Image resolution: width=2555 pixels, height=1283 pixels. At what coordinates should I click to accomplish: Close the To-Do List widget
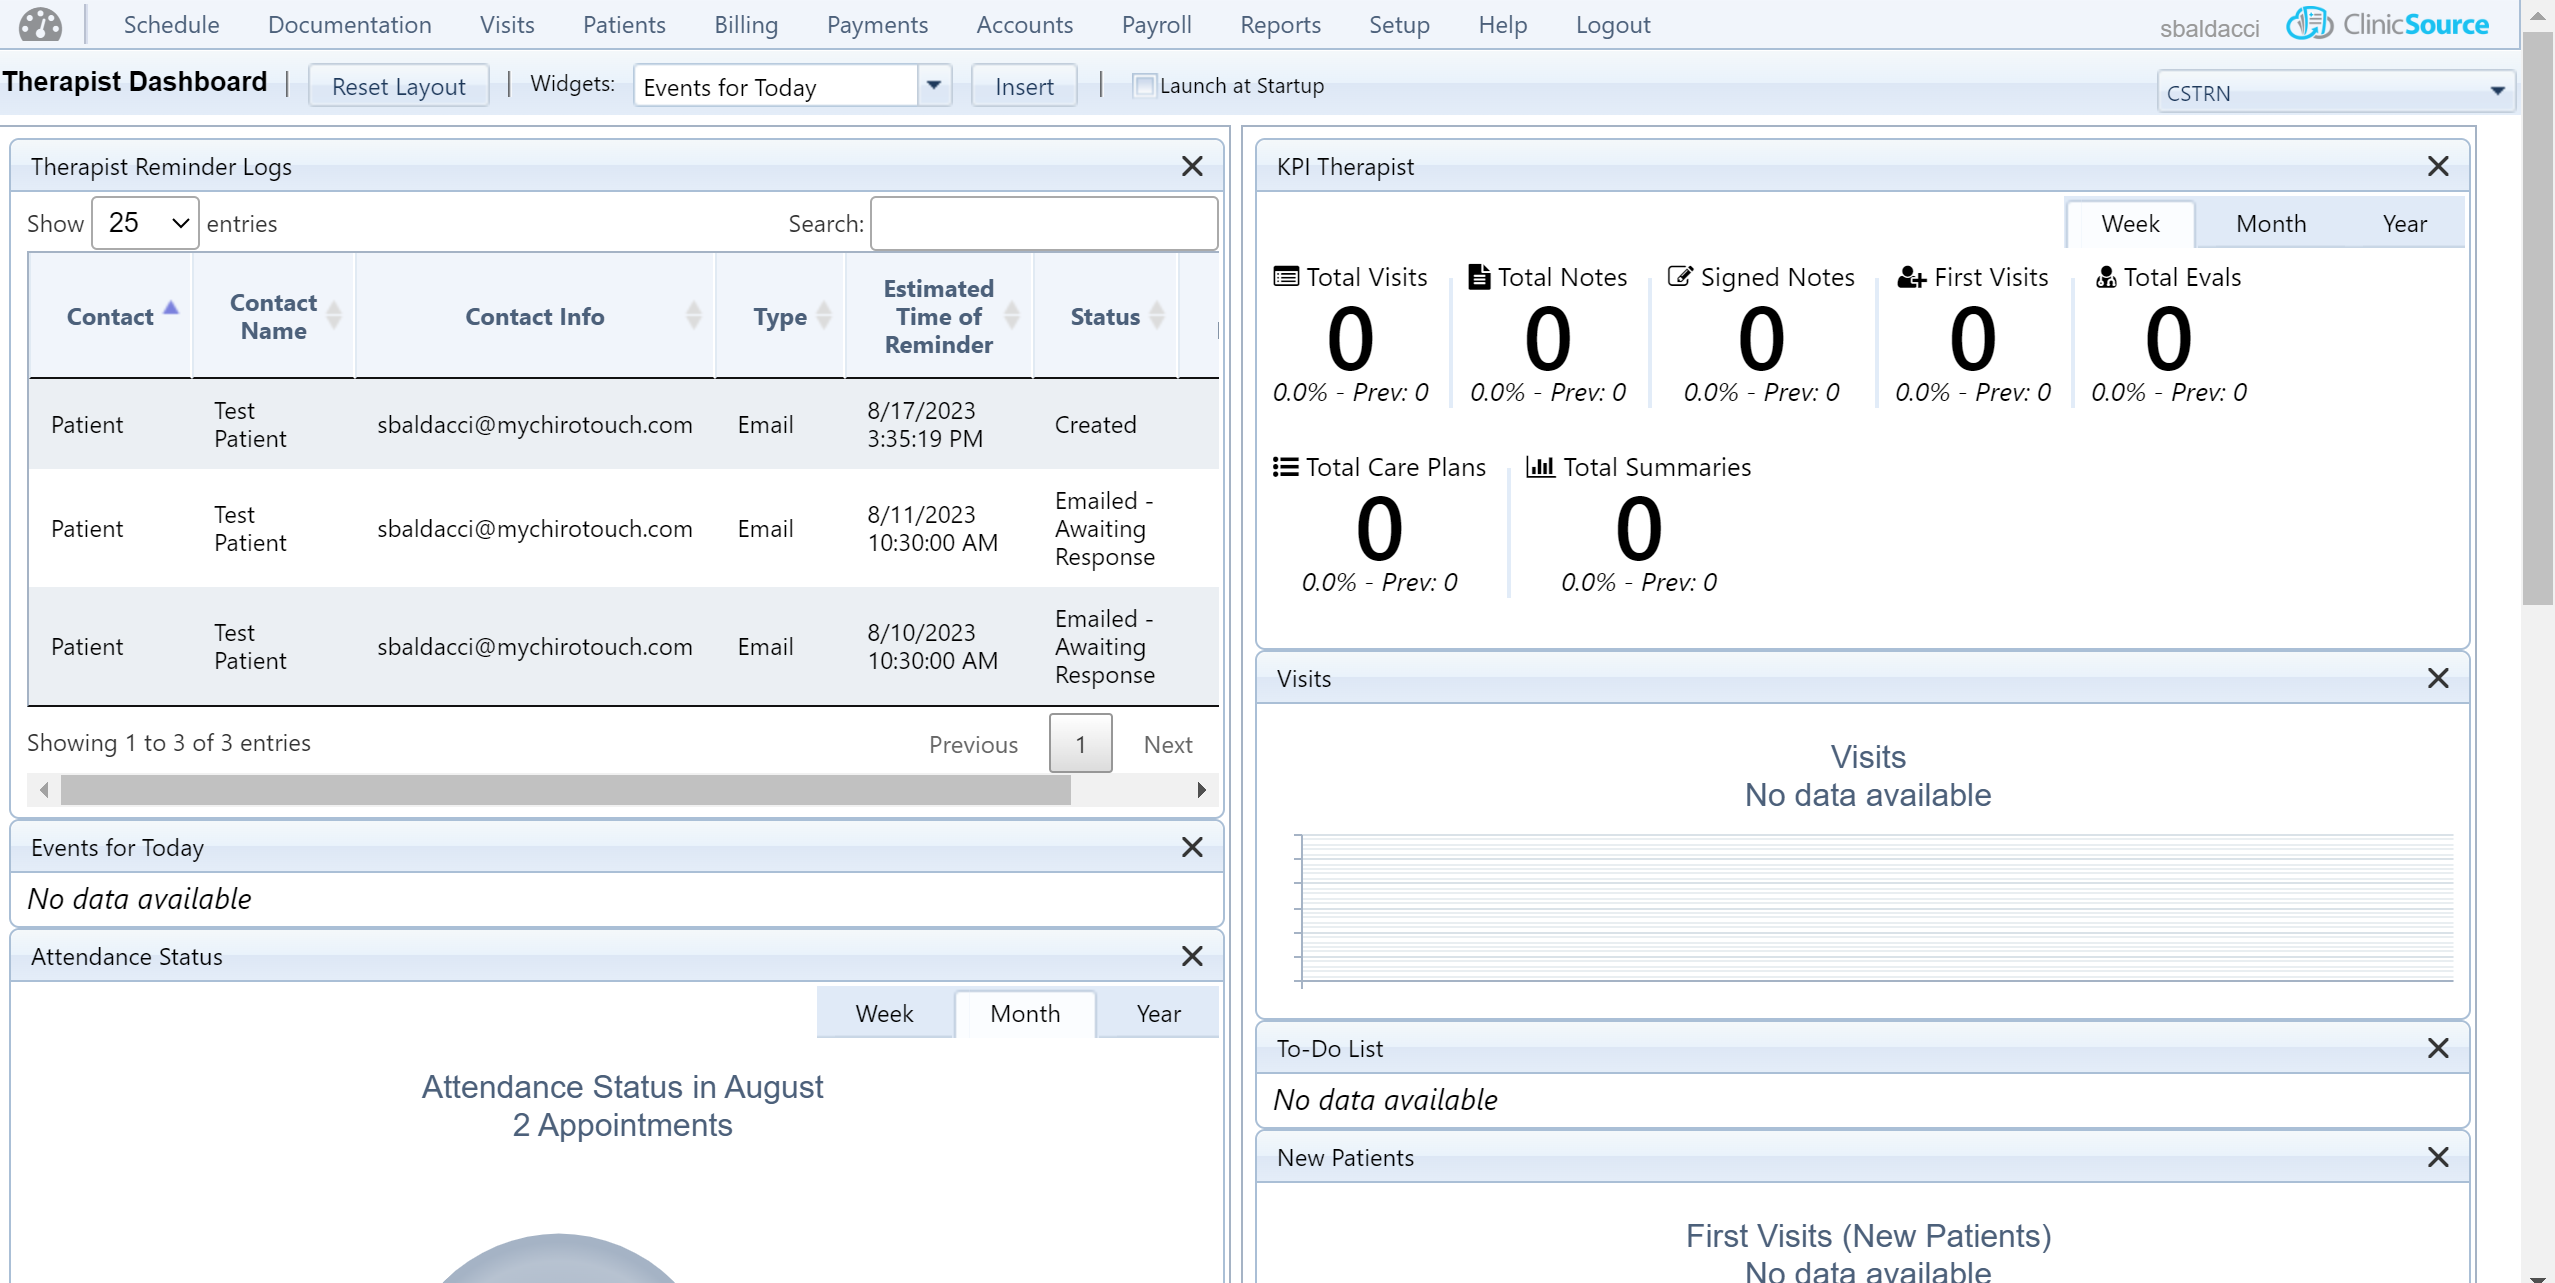click(x=2438, y=1048)
